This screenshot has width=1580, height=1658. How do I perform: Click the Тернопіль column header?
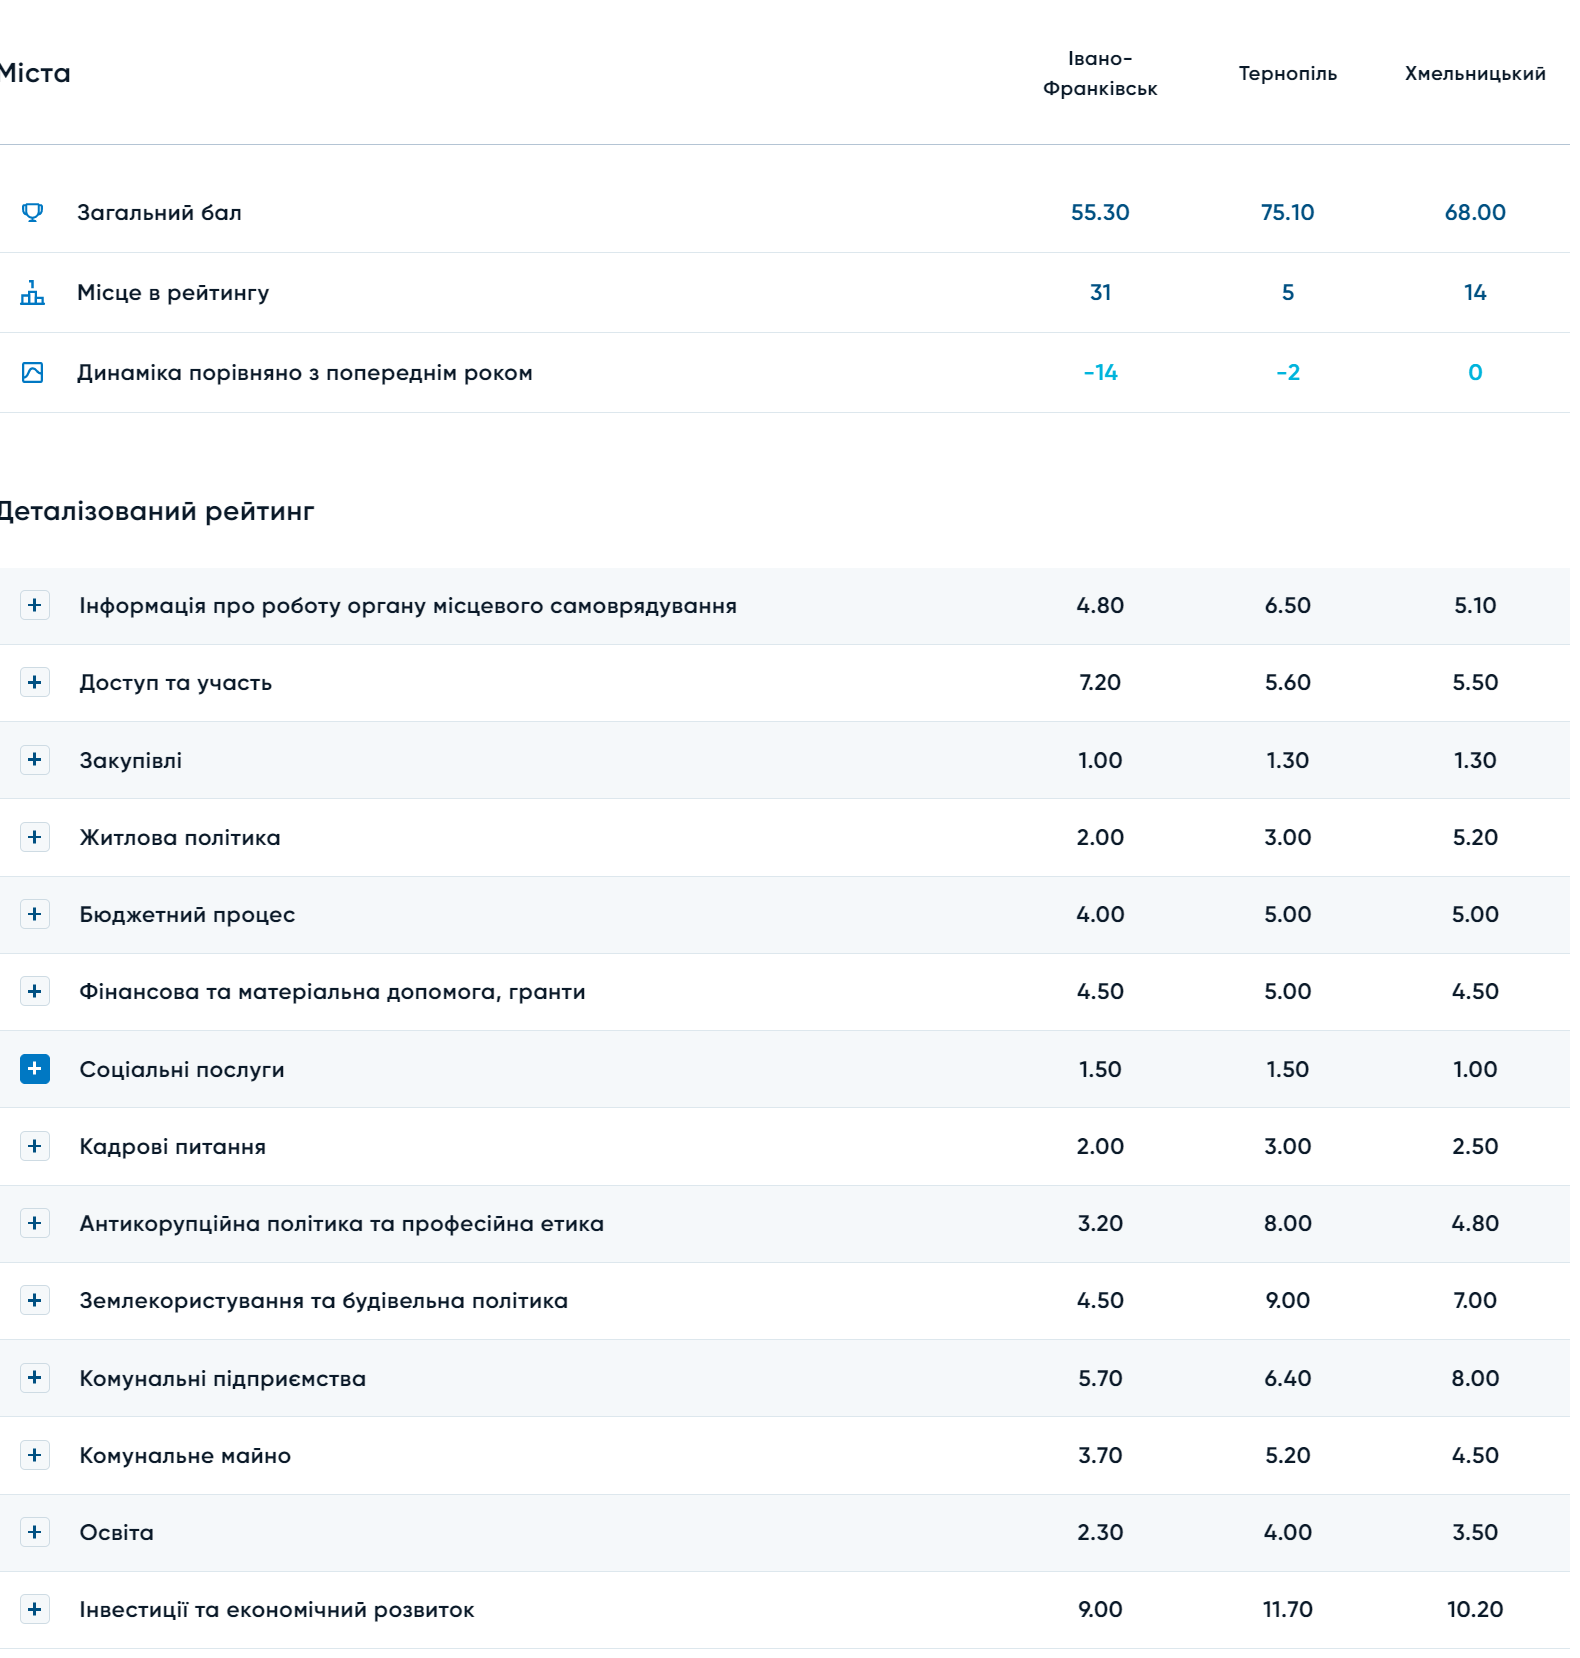1287,73
